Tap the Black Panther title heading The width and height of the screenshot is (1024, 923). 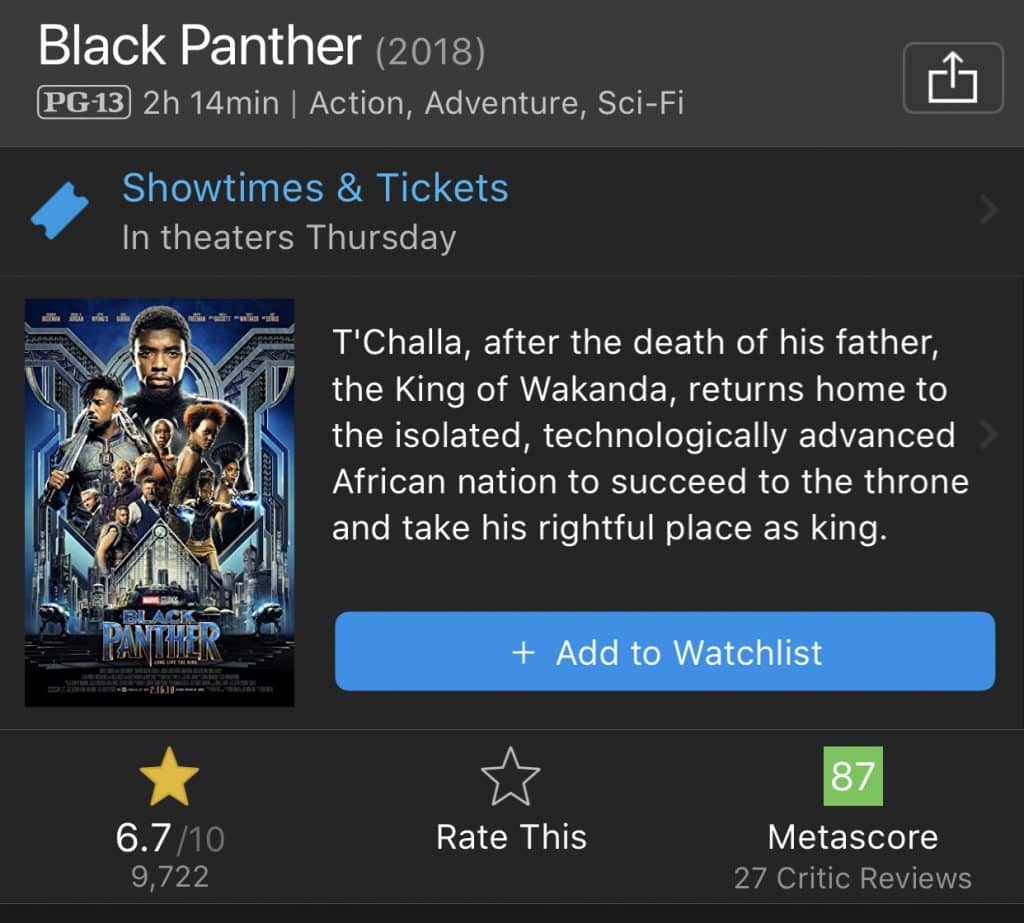coord(199,47)
